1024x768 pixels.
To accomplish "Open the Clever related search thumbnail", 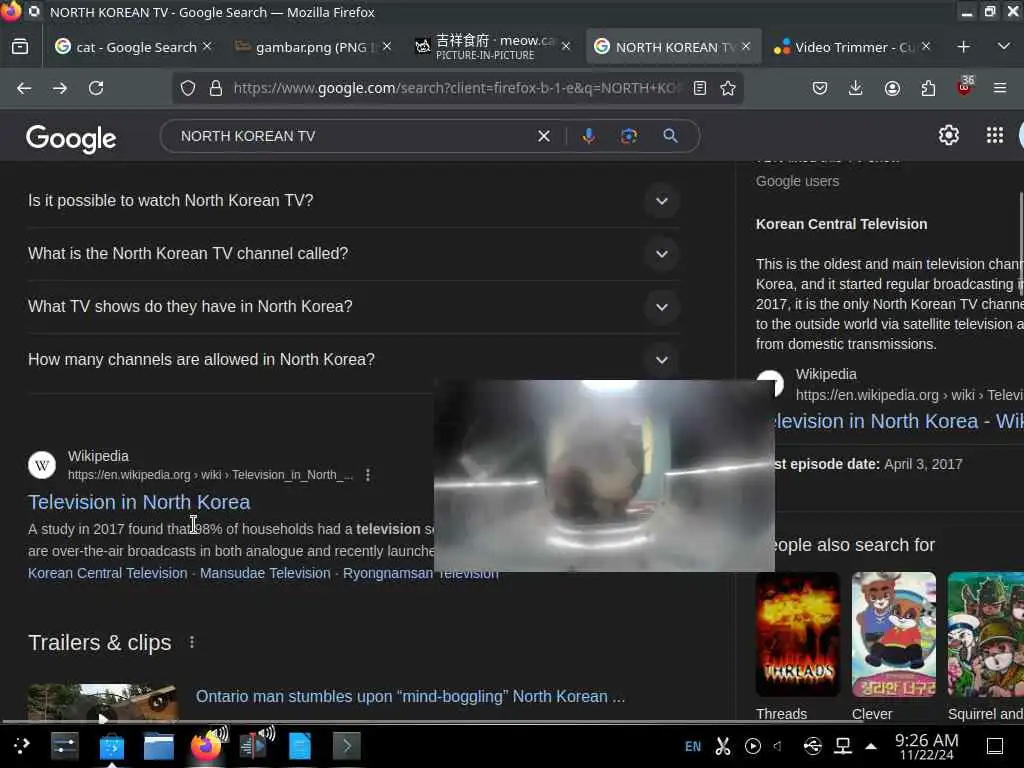I will pos(893,634).
